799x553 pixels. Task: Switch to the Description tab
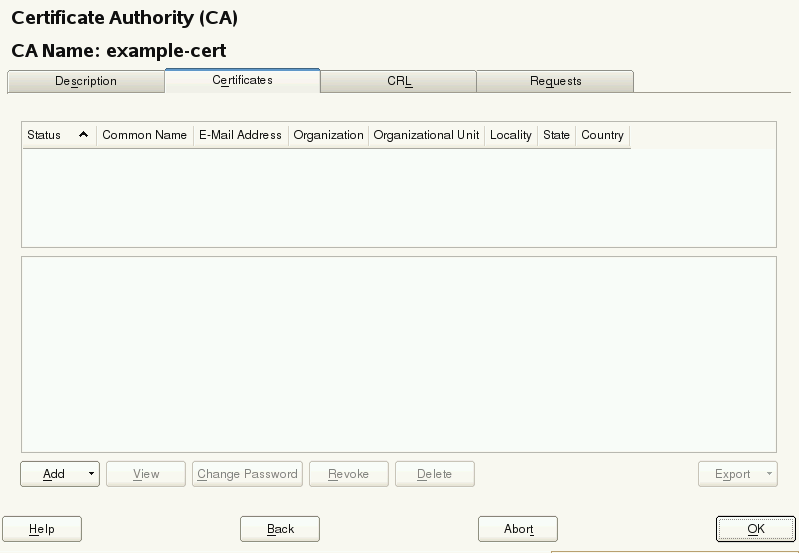85,81
